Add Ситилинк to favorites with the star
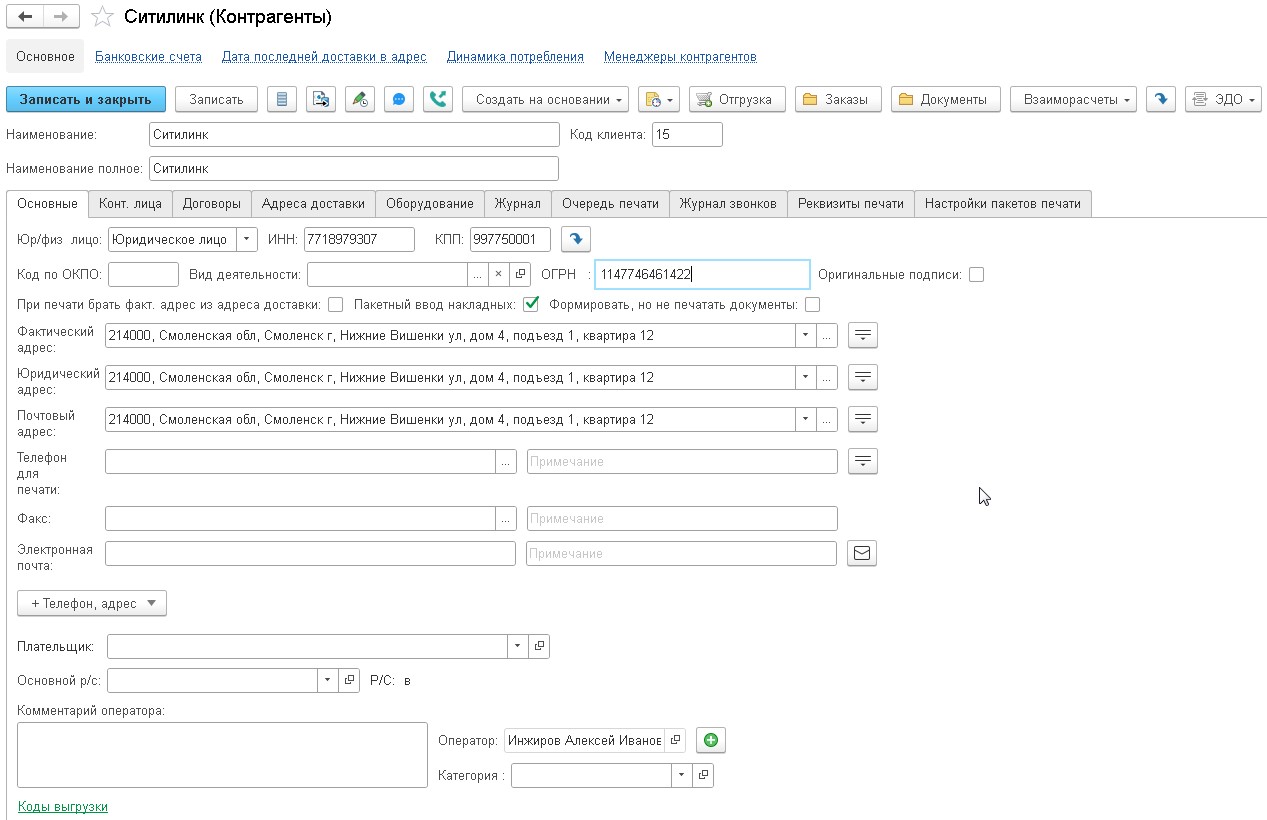 pyautogui.click(x=102, y=17)
